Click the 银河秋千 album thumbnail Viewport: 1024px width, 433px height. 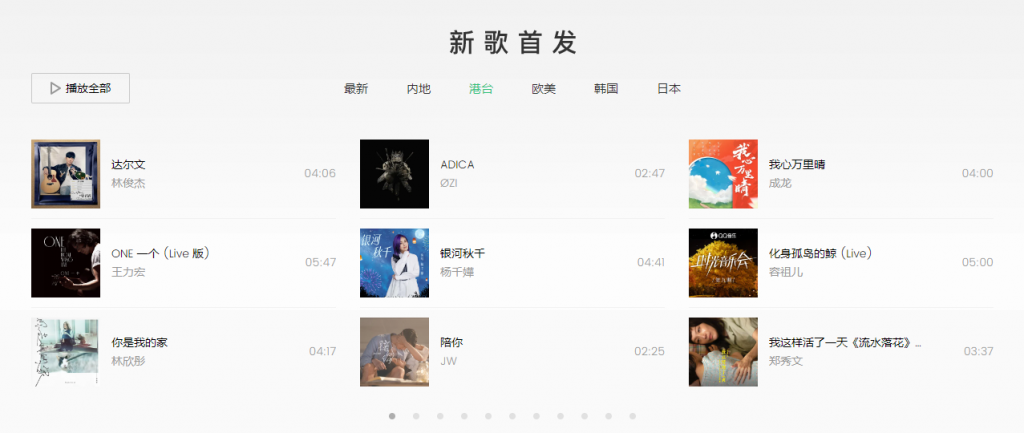[394, 263]
